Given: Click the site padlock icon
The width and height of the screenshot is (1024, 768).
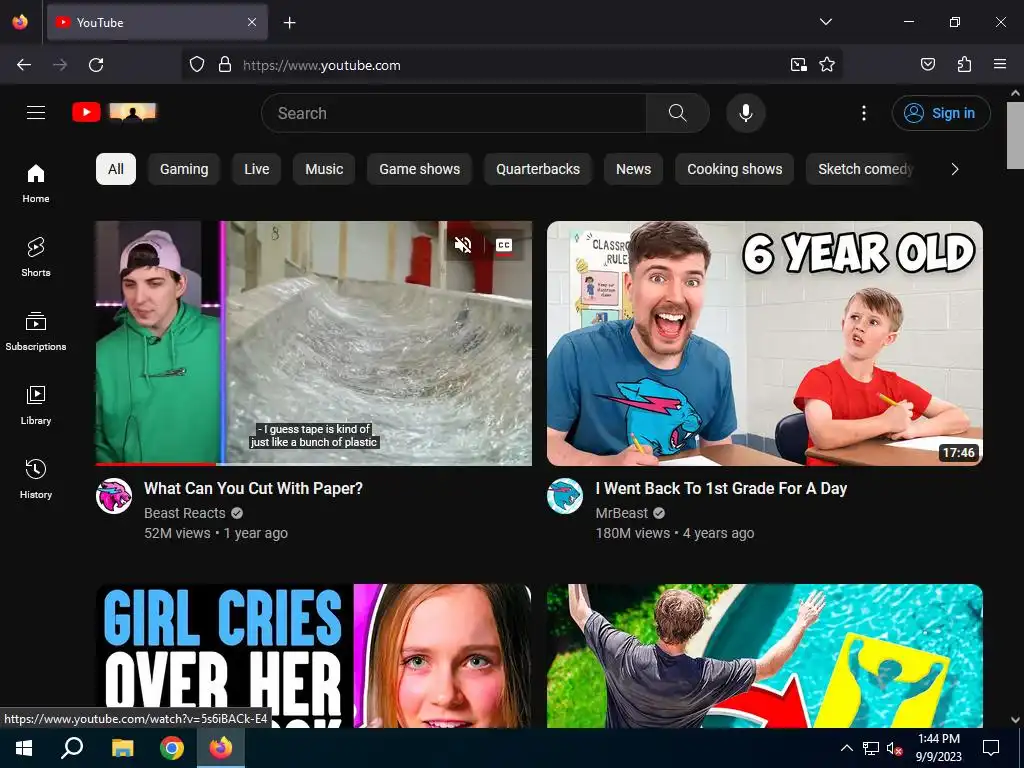Looking at the screenshot, I should (x=225, y=65).
